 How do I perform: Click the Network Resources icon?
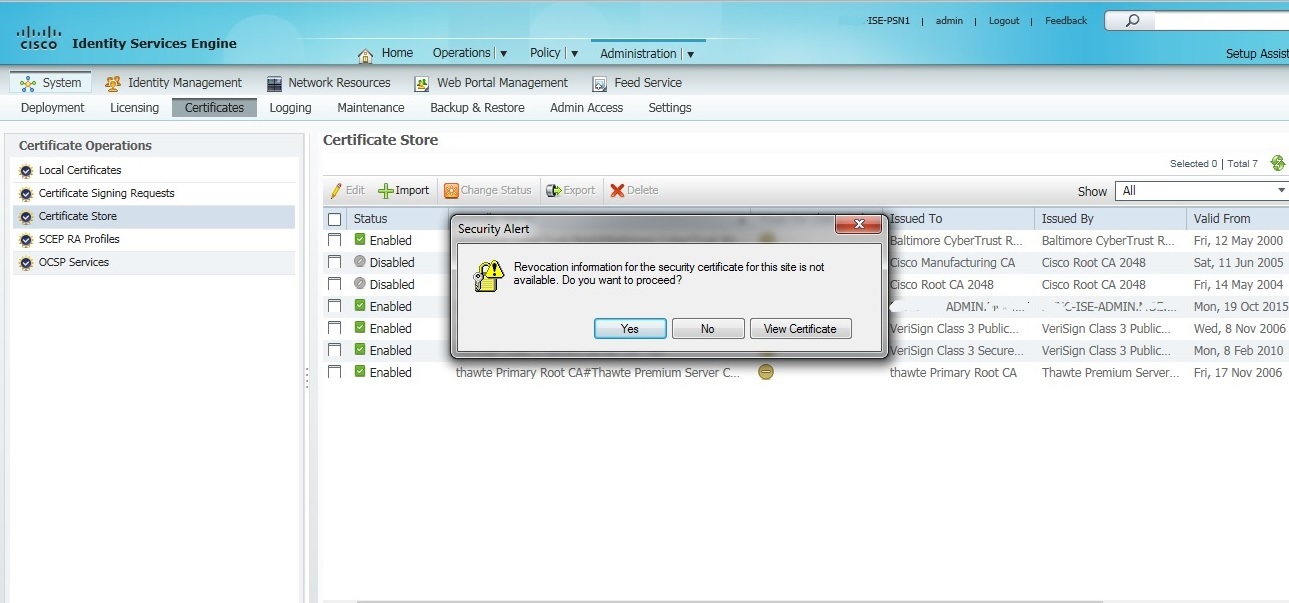(x=274, y=83)
